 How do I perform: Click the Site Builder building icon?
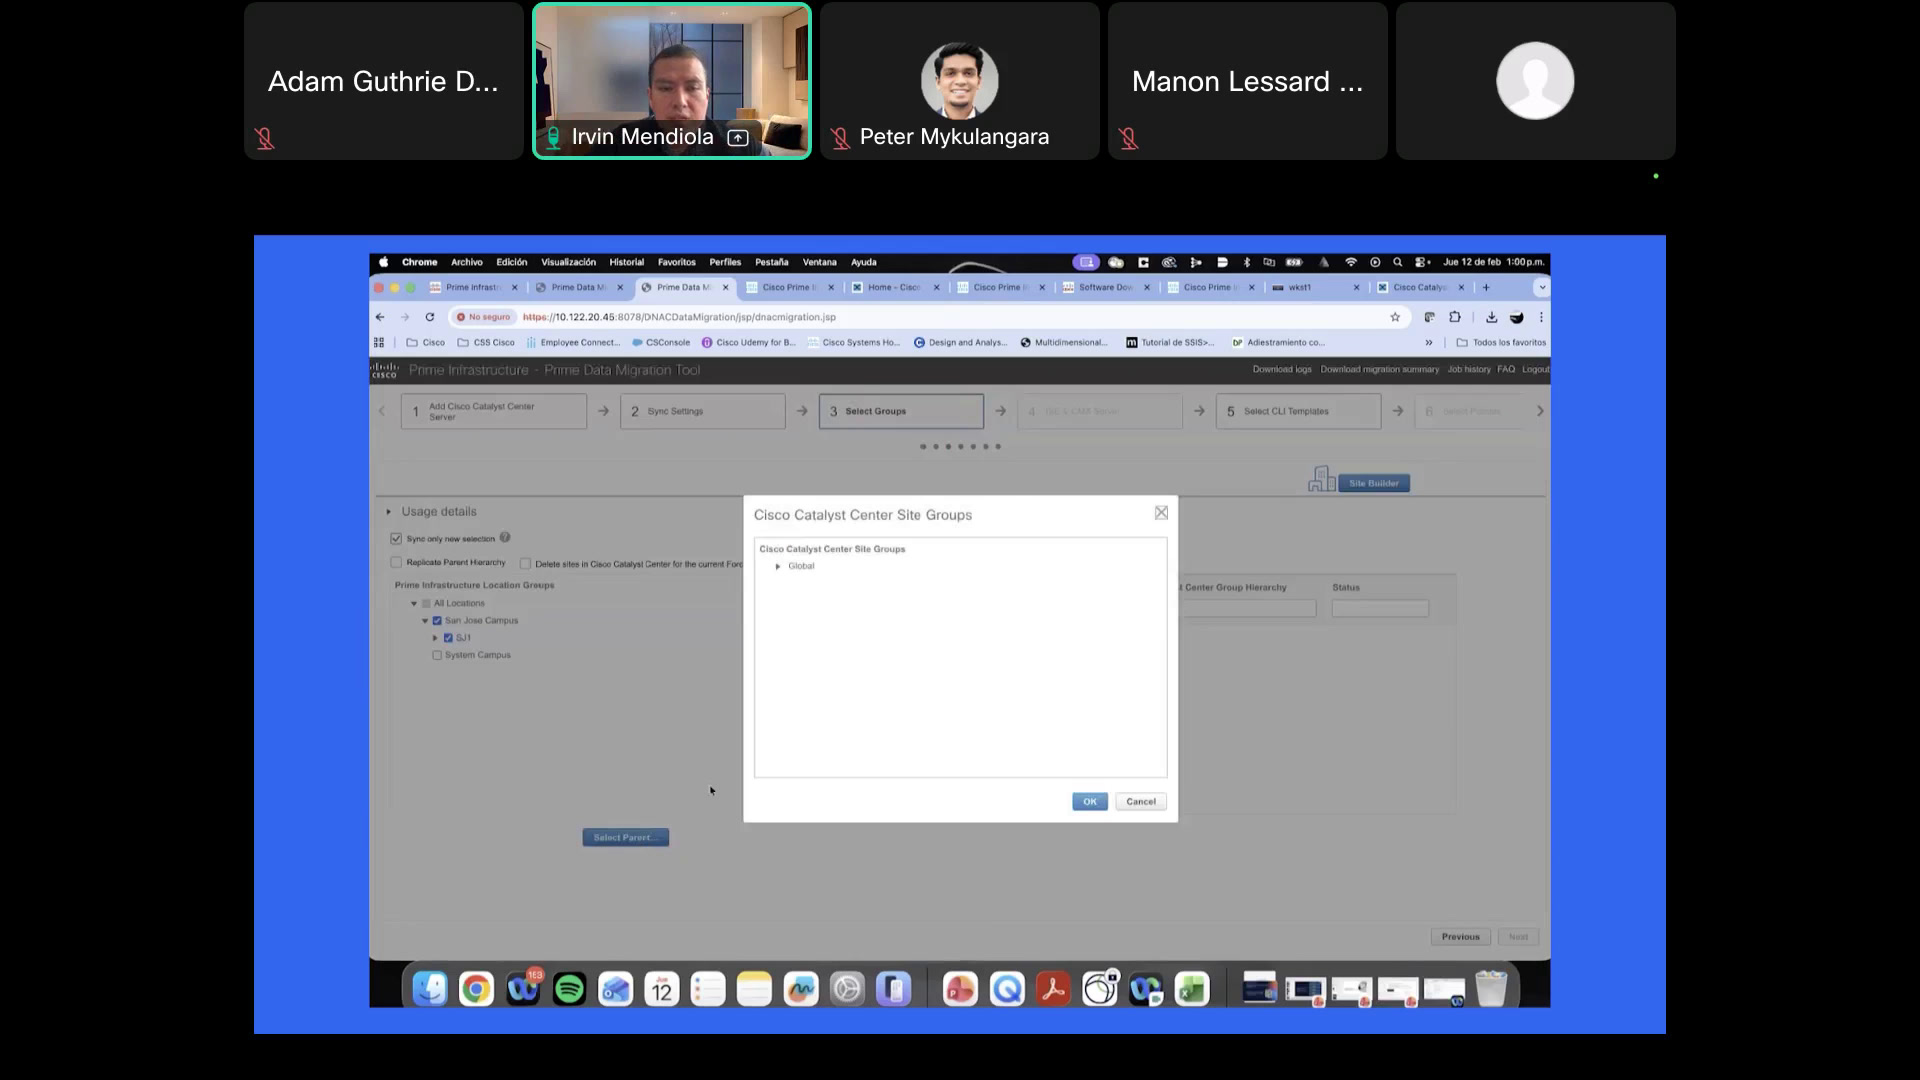pos(1321,479)
